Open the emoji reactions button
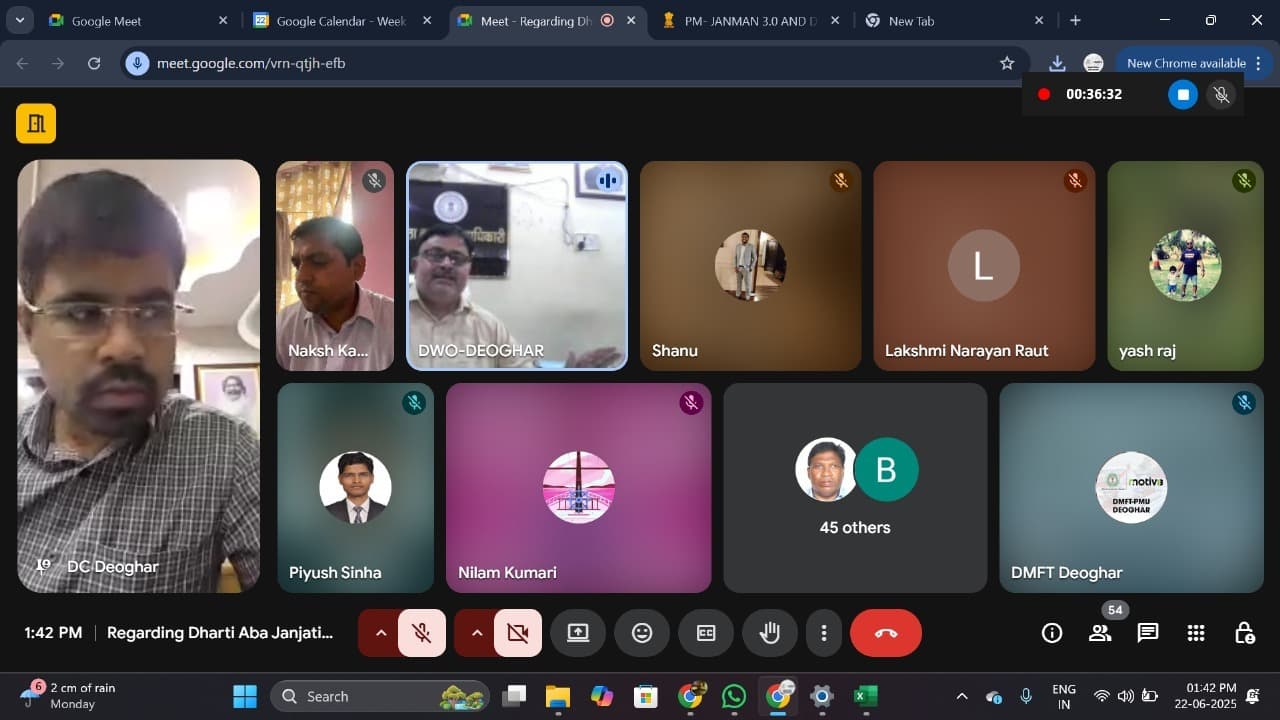This screenshot has width=1280, height=720. coord(642,633)
